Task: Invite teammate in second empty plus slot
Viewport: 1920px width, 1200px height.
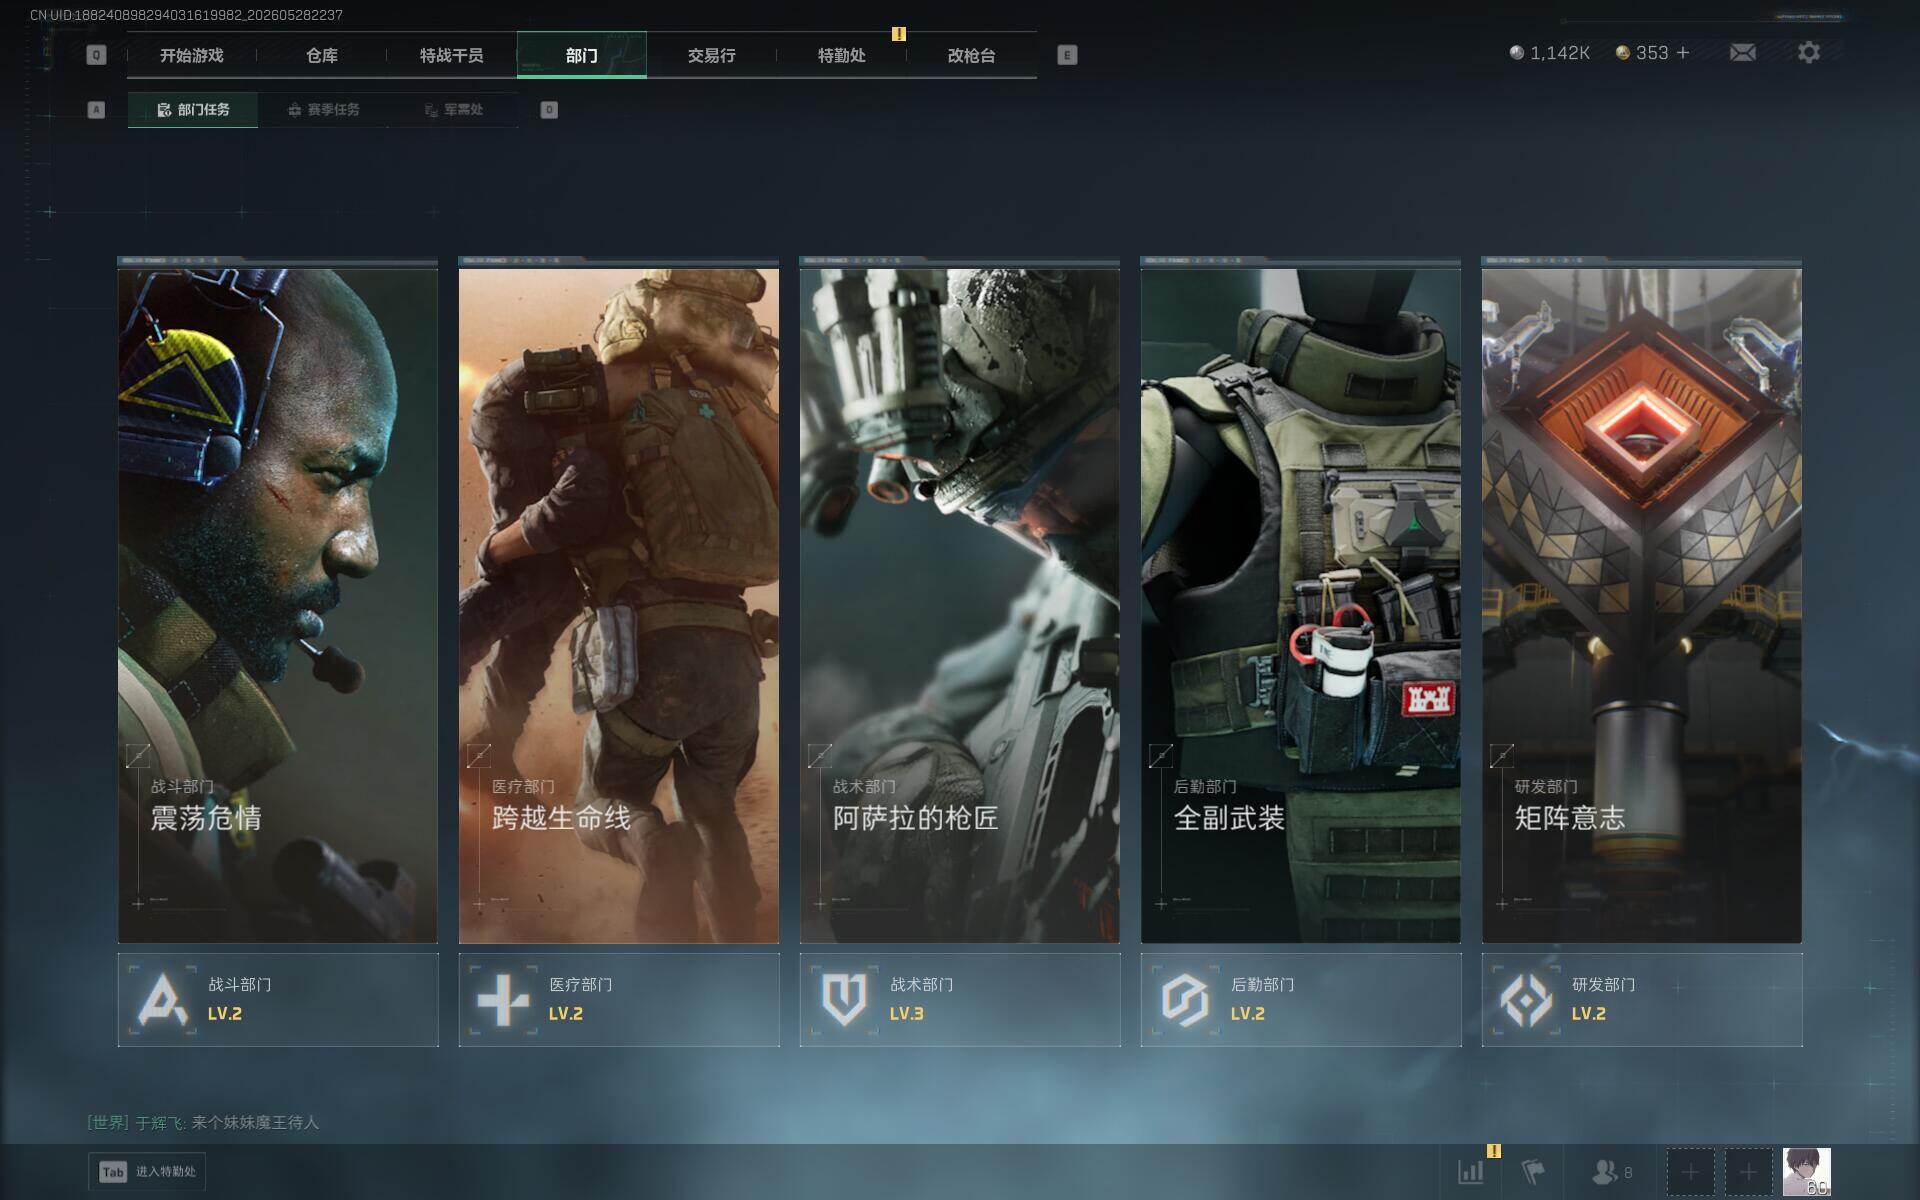Action: 1748,1172
